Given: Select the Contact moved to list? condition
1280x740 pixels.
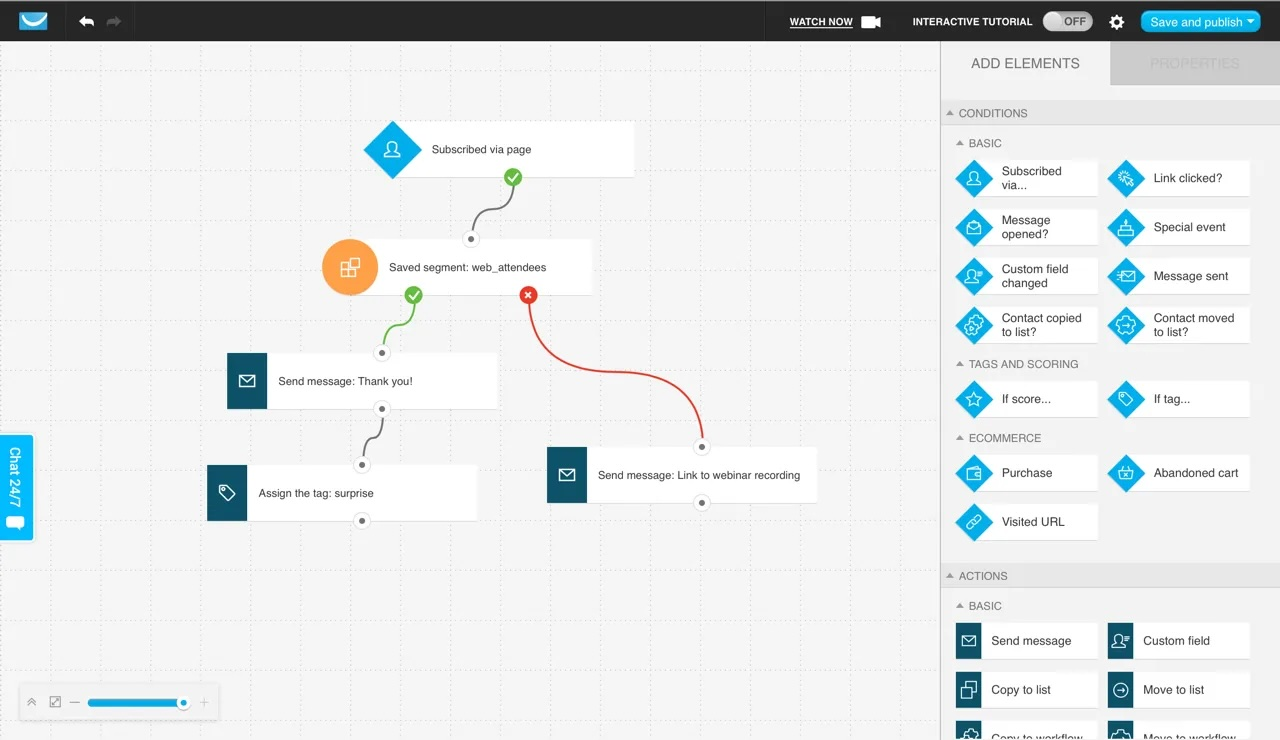Looking at the screenshot, I should click(x=1178, y=325).
